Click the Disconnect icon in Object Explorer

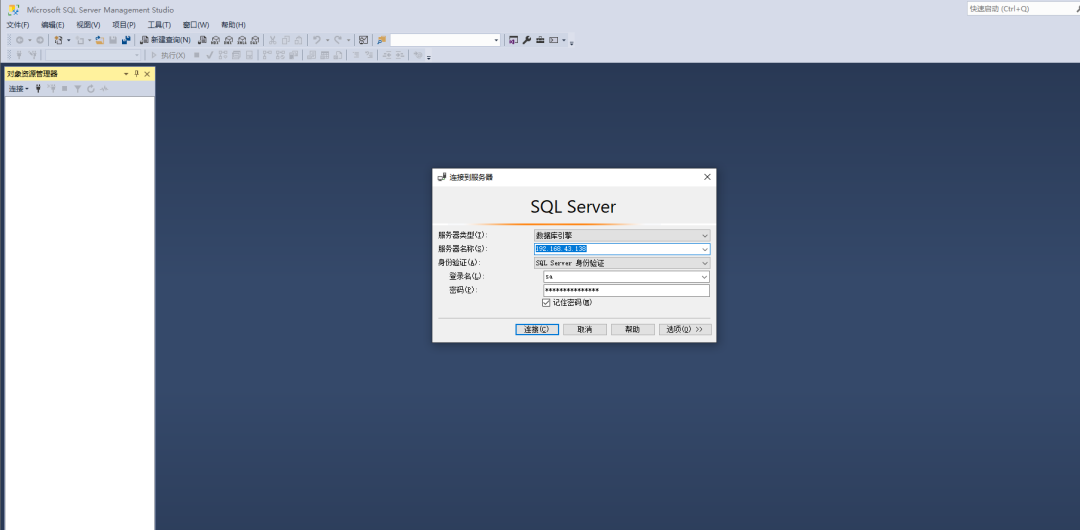52,88
